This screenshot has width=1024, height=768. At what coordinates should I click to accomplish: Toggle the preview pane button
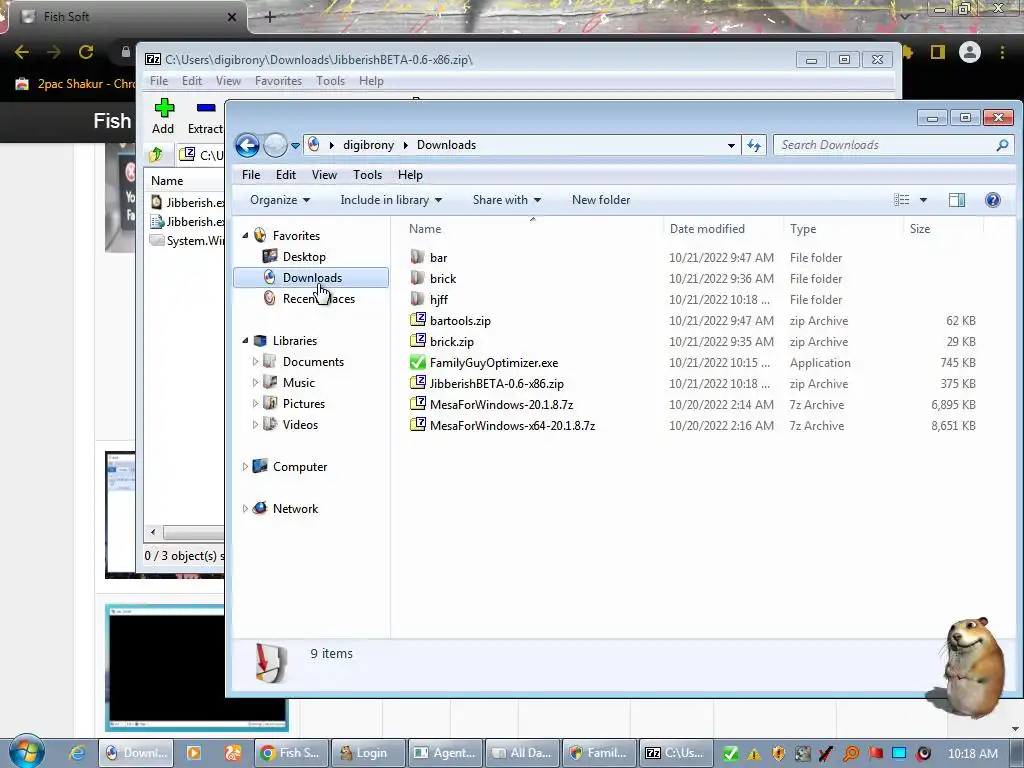[957, 200]
